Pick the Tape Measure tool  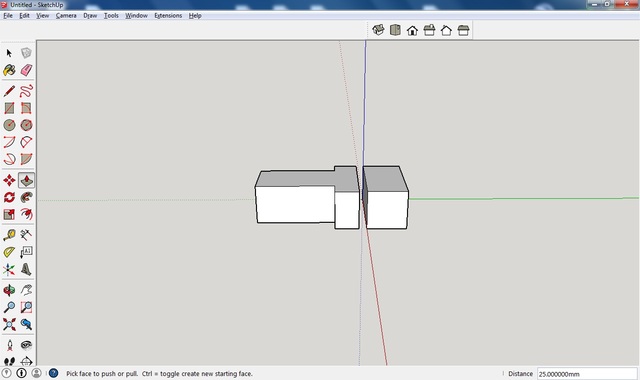pyautogui.click(x=9, y=235)
